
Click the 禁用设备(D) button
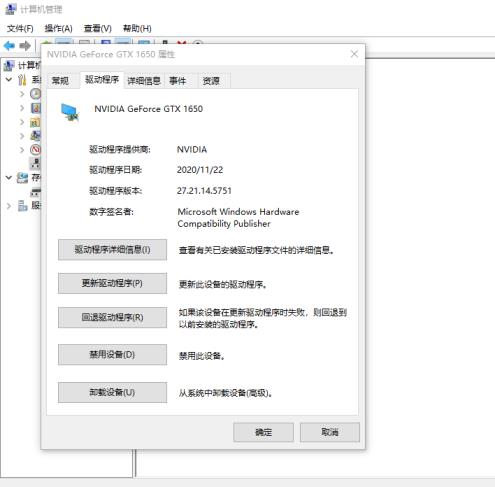click(112, 355)
